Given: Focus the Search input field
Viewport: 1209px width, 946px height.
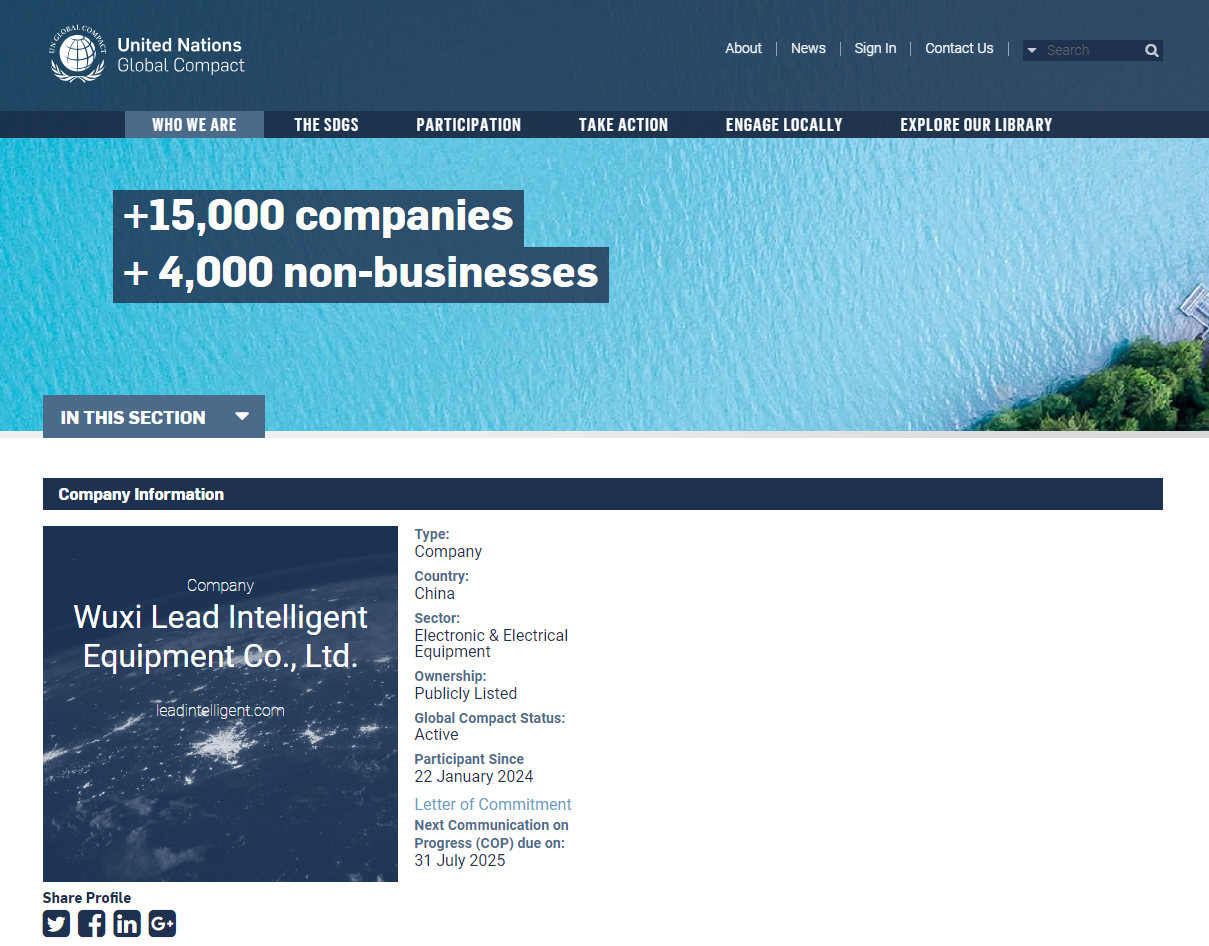Looking at the screenshot, I should (x=1090, y=50).
